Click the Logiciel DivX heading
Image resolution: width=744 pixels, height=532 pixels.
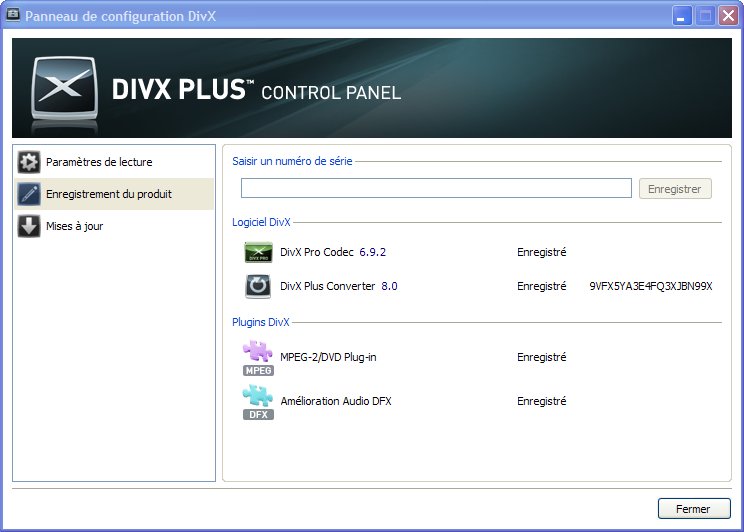pyautogui.click(x=261, y=222)
